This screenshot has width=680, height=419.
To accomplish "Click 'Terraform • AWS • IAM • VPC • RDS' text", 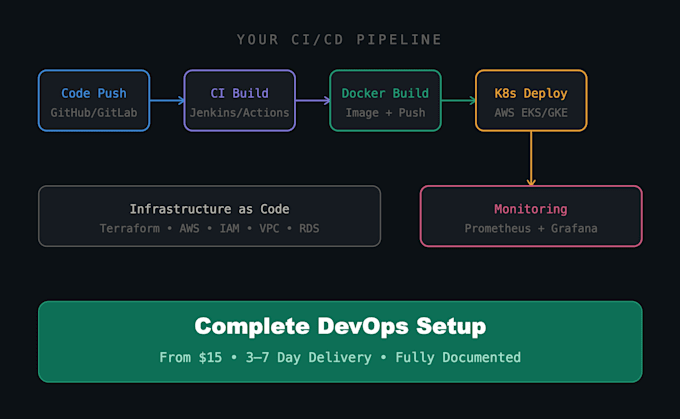I will (x=209, y=229).
